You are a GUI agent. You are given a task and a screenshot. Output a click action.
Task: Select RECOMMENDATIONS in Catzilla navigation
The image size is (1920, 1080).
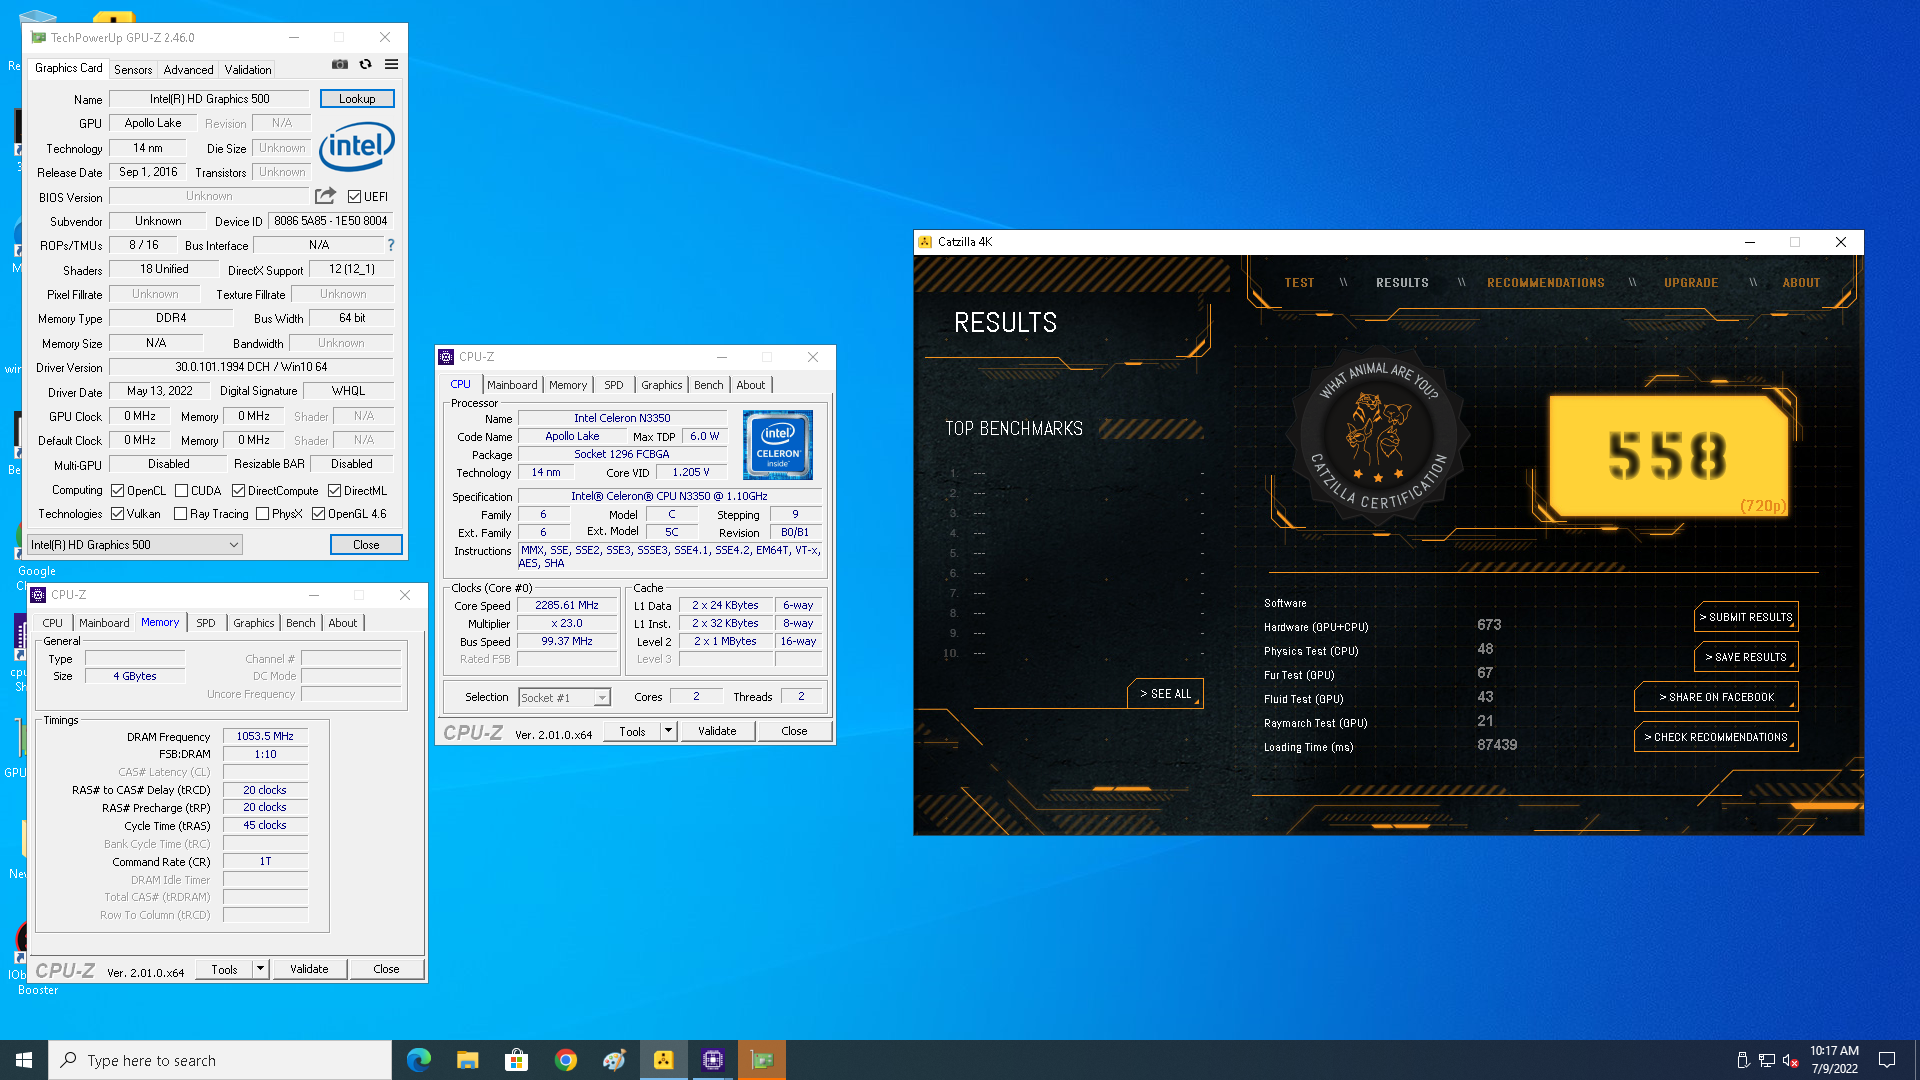pos(1545,283)
